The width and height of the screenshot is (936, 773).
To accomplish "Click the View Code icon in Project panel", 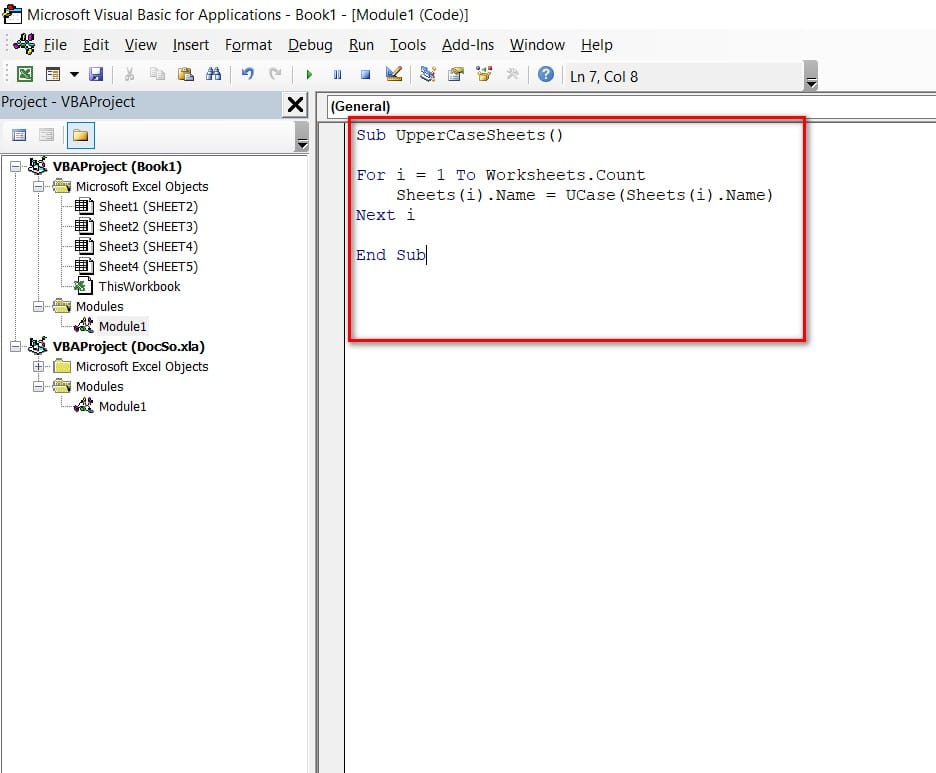I will (x=19, y=135).
